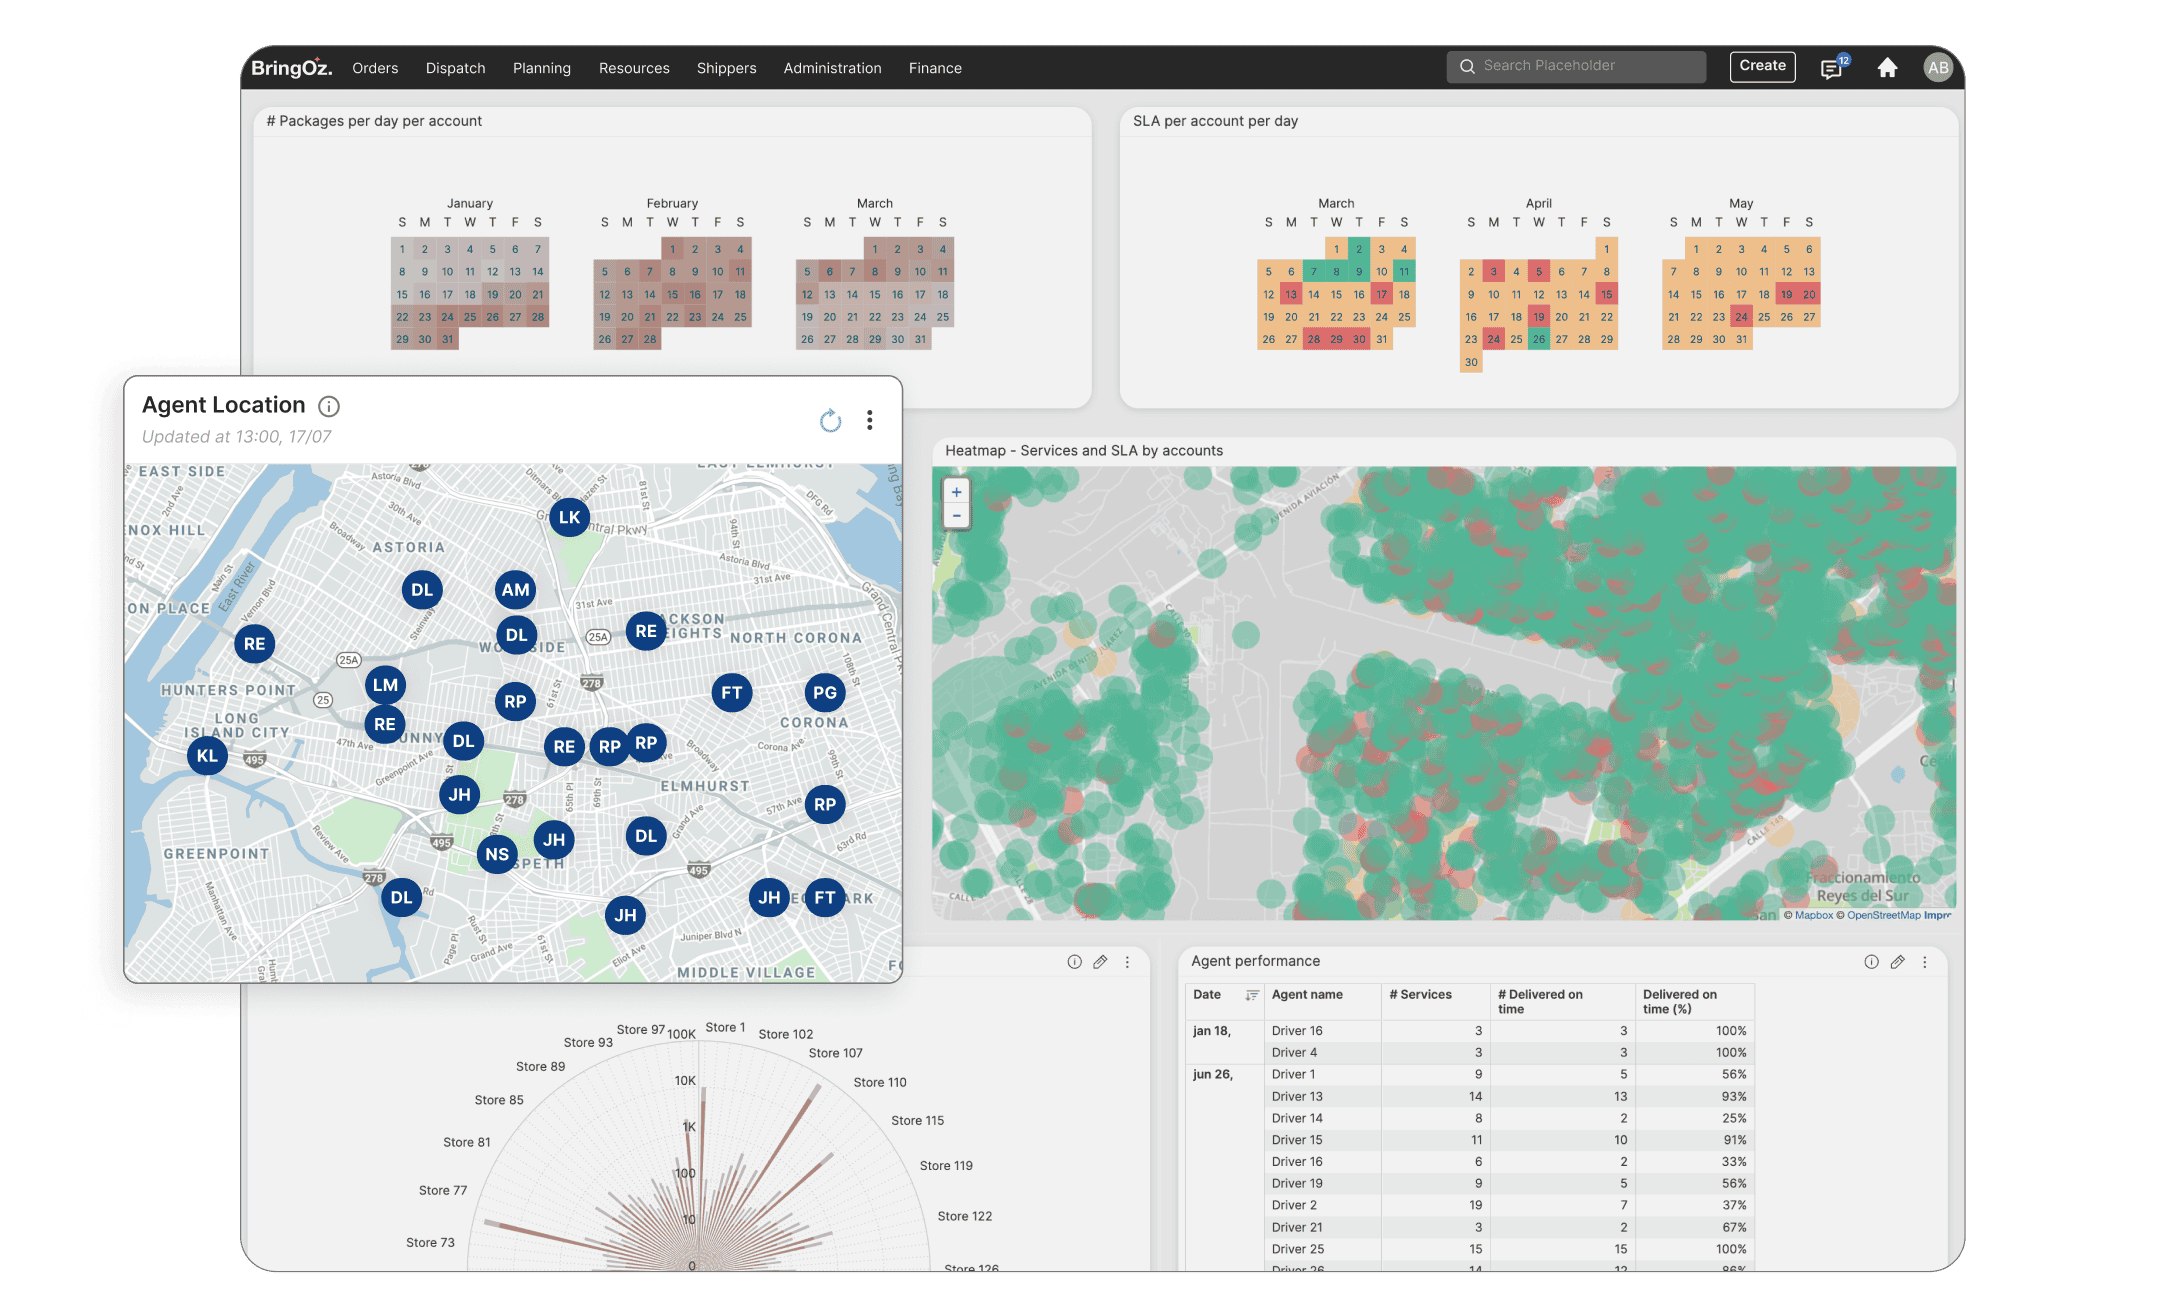Open the Shippers menu
2157x1307 pixels.
click(x=726, y=68)
